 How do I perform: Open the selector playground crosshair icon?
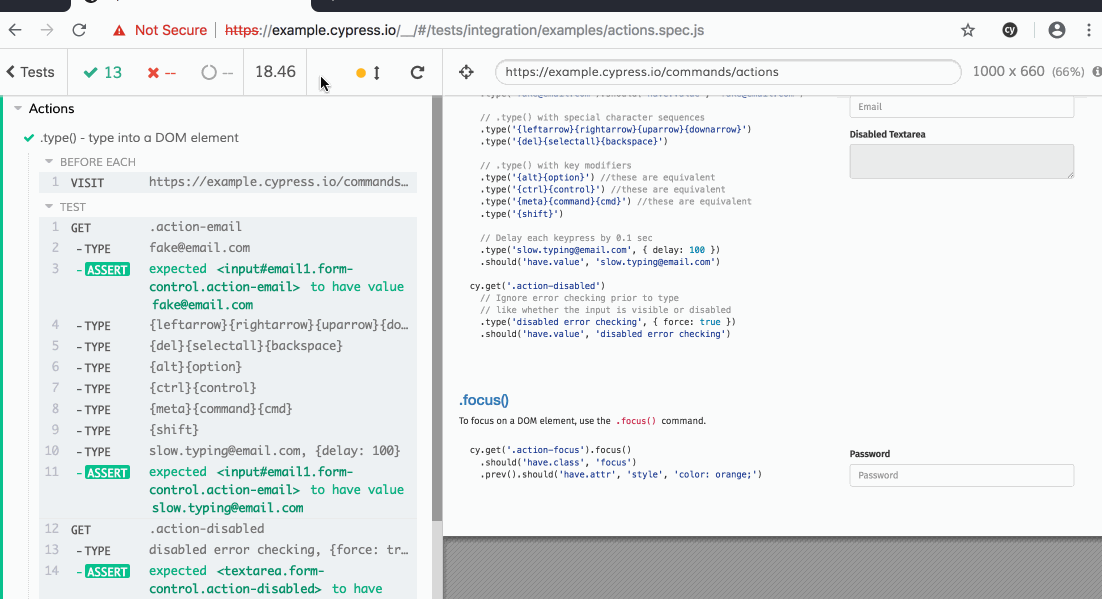[x=466, y=72]
